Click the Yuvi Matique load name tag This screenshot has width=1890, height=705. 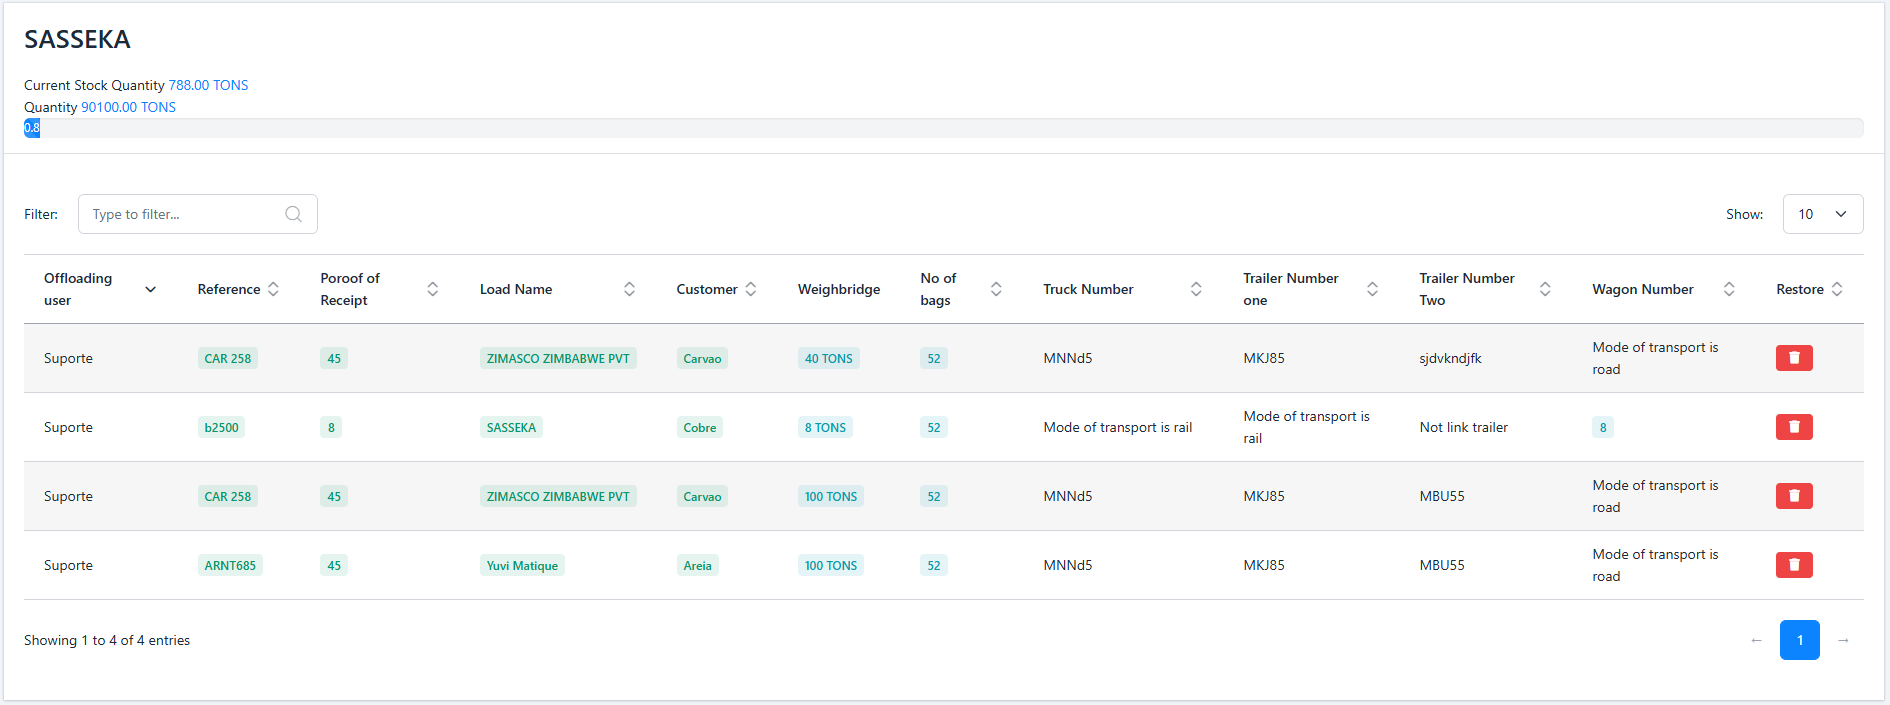522,566
